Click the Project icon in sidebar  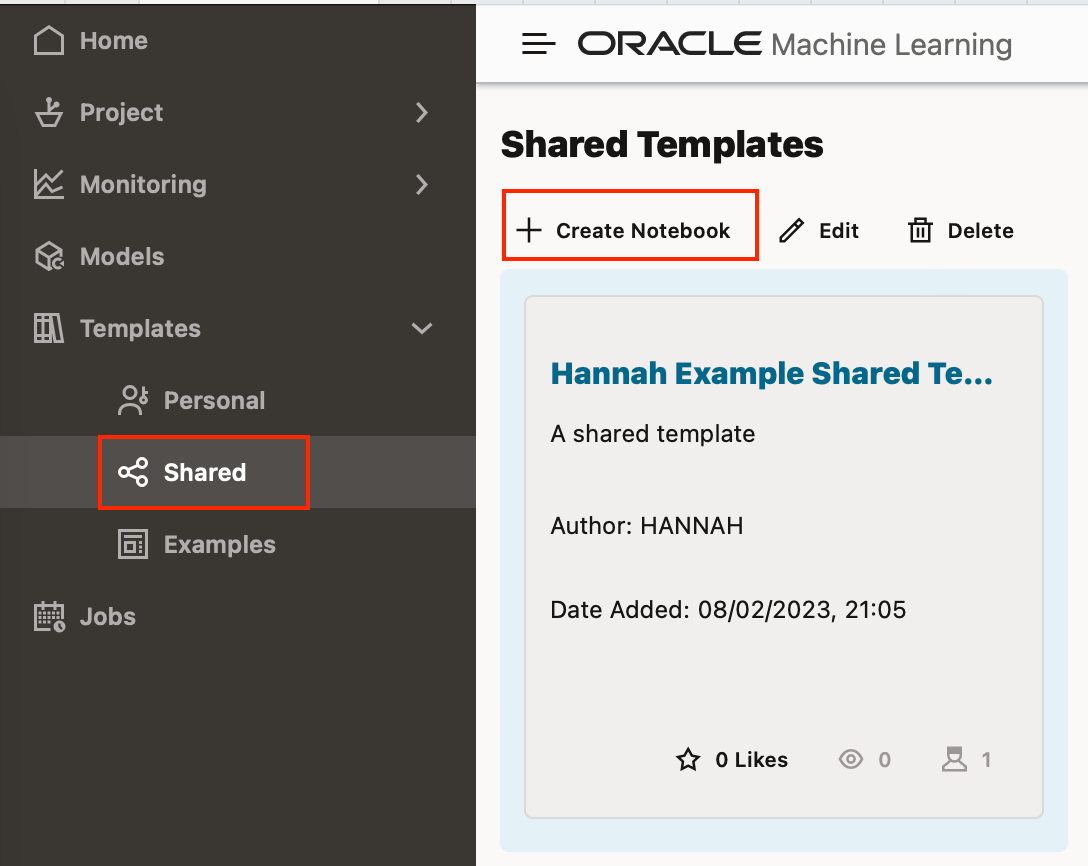49,113
